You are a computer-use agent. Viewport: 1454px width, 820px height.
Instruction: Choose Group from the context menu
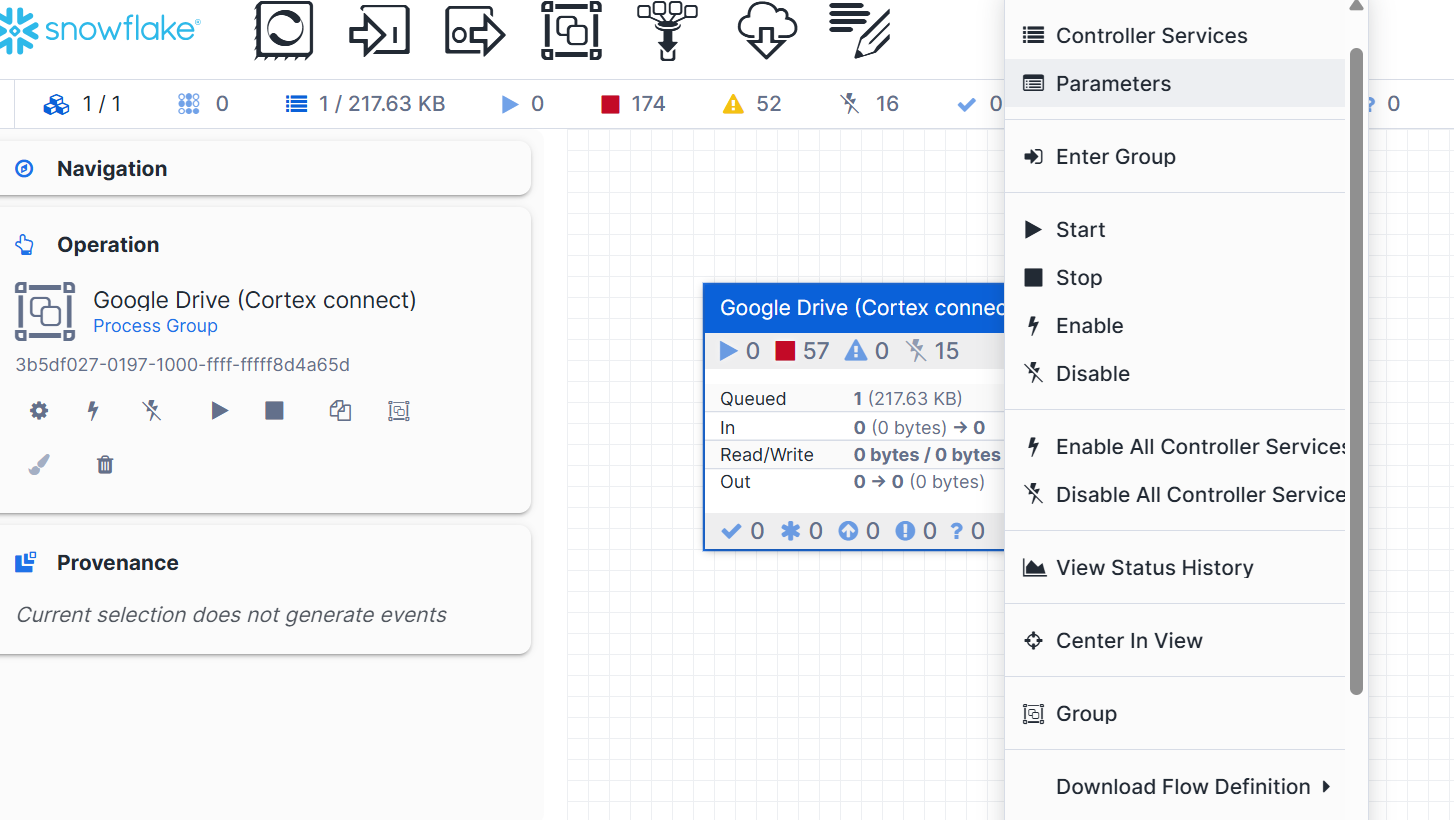pos(1174,714)
